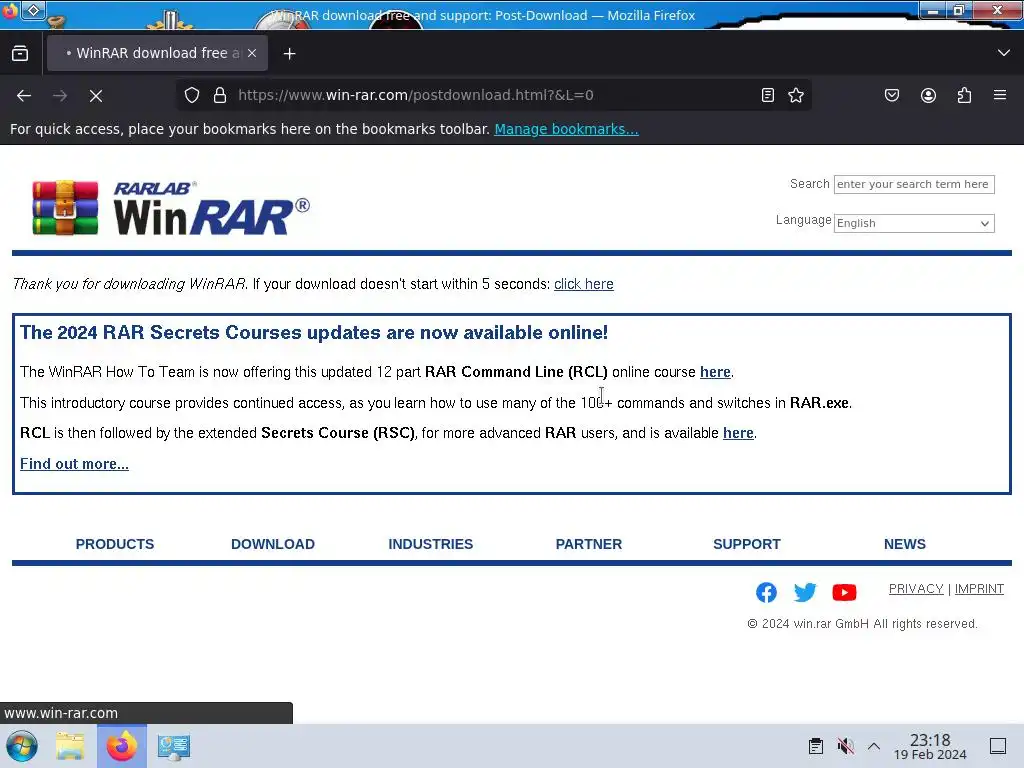Open the system settings taskbar icon

[x=174, y=746]
